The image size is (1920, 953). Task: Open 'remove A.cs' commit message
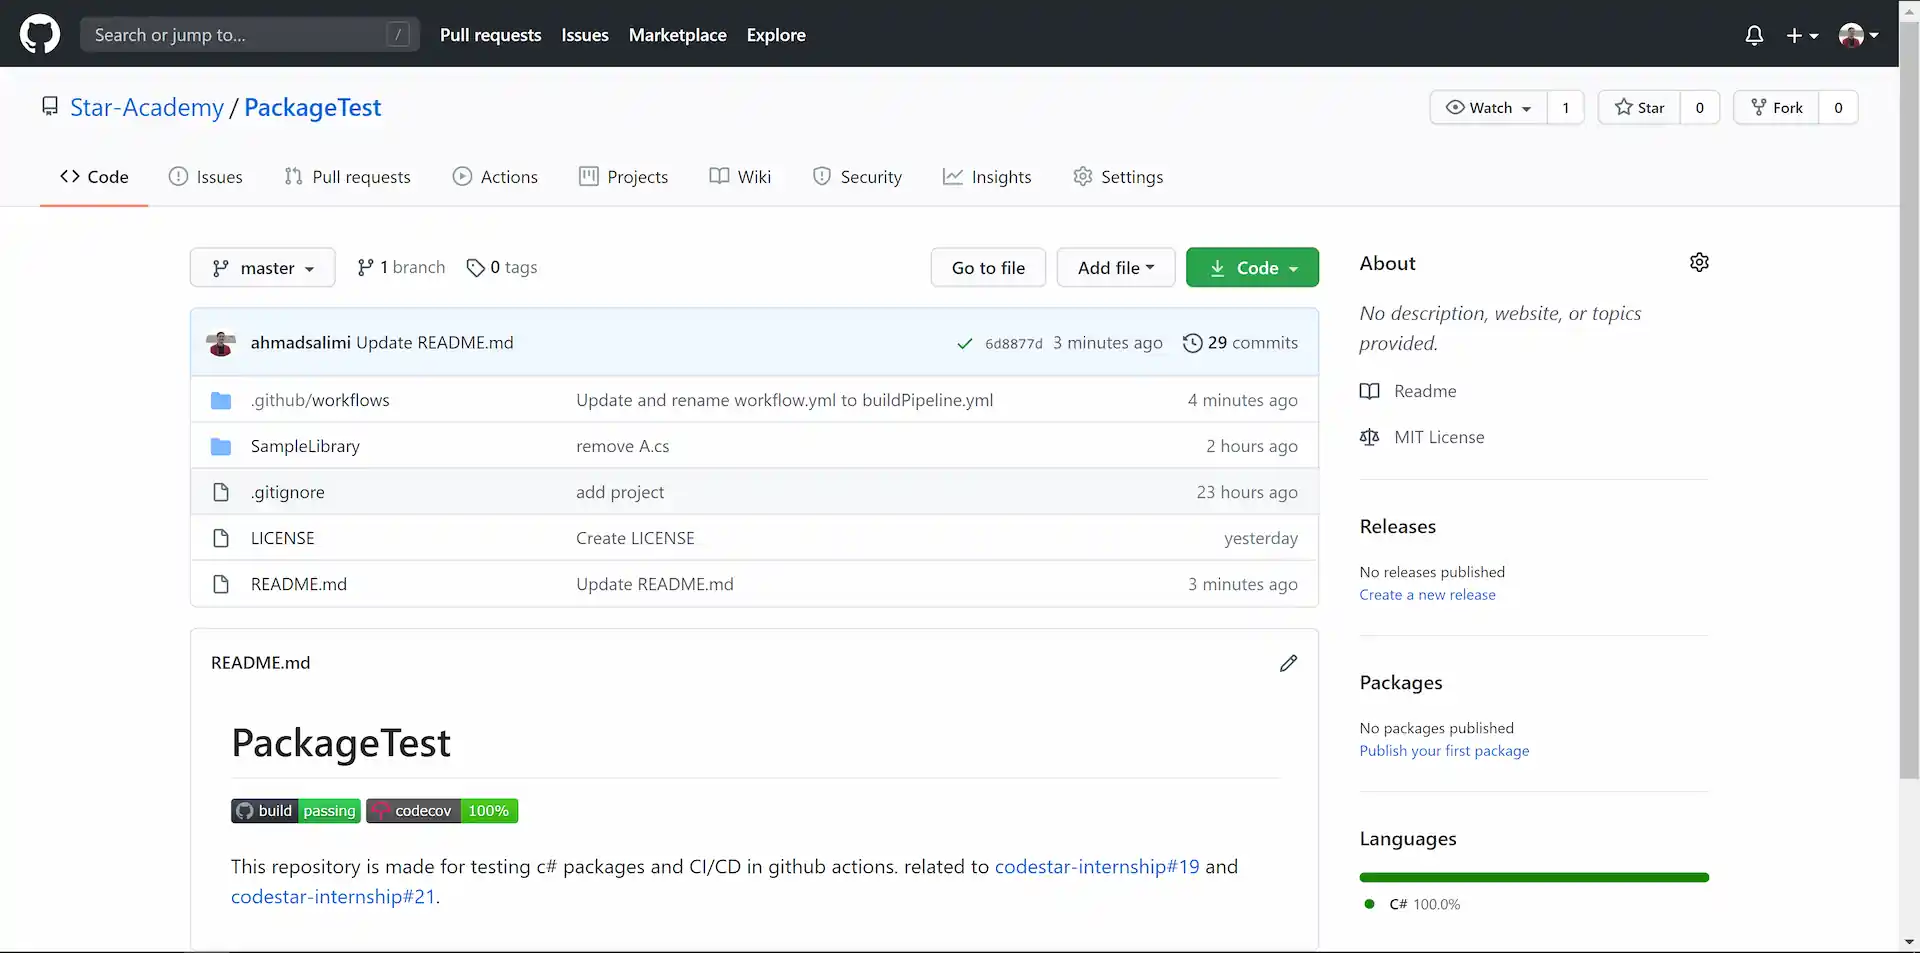coord(622,446)
